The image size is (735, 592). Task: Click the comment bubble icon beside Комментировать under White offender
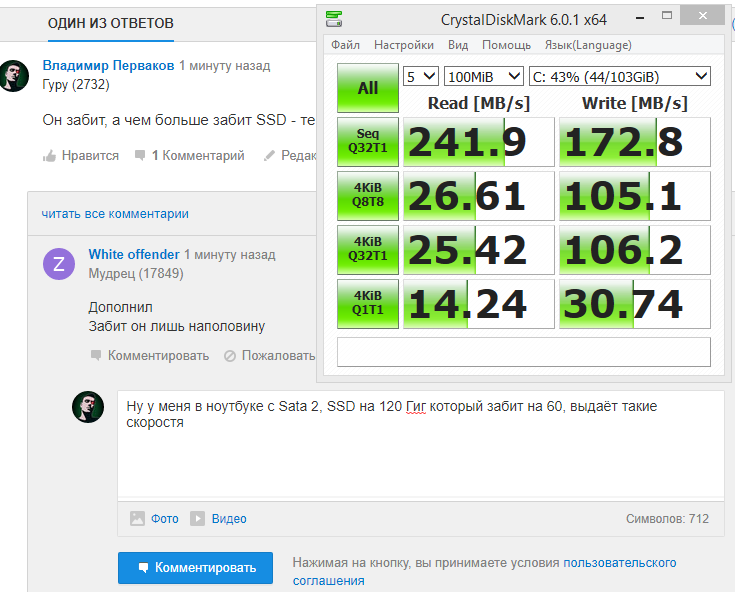coord(96,355)
